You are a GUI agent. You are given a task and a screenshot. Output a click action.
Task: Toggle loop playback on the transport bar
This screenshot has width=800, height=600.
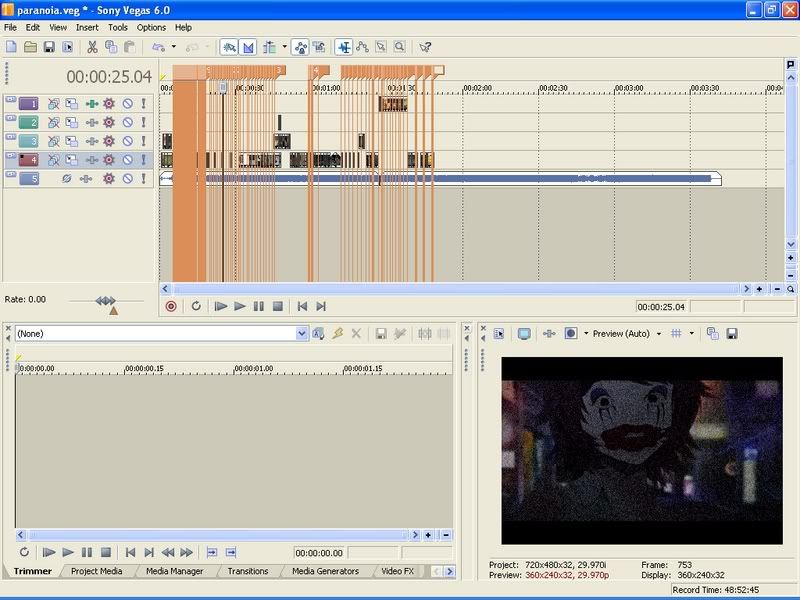(196, 307)
